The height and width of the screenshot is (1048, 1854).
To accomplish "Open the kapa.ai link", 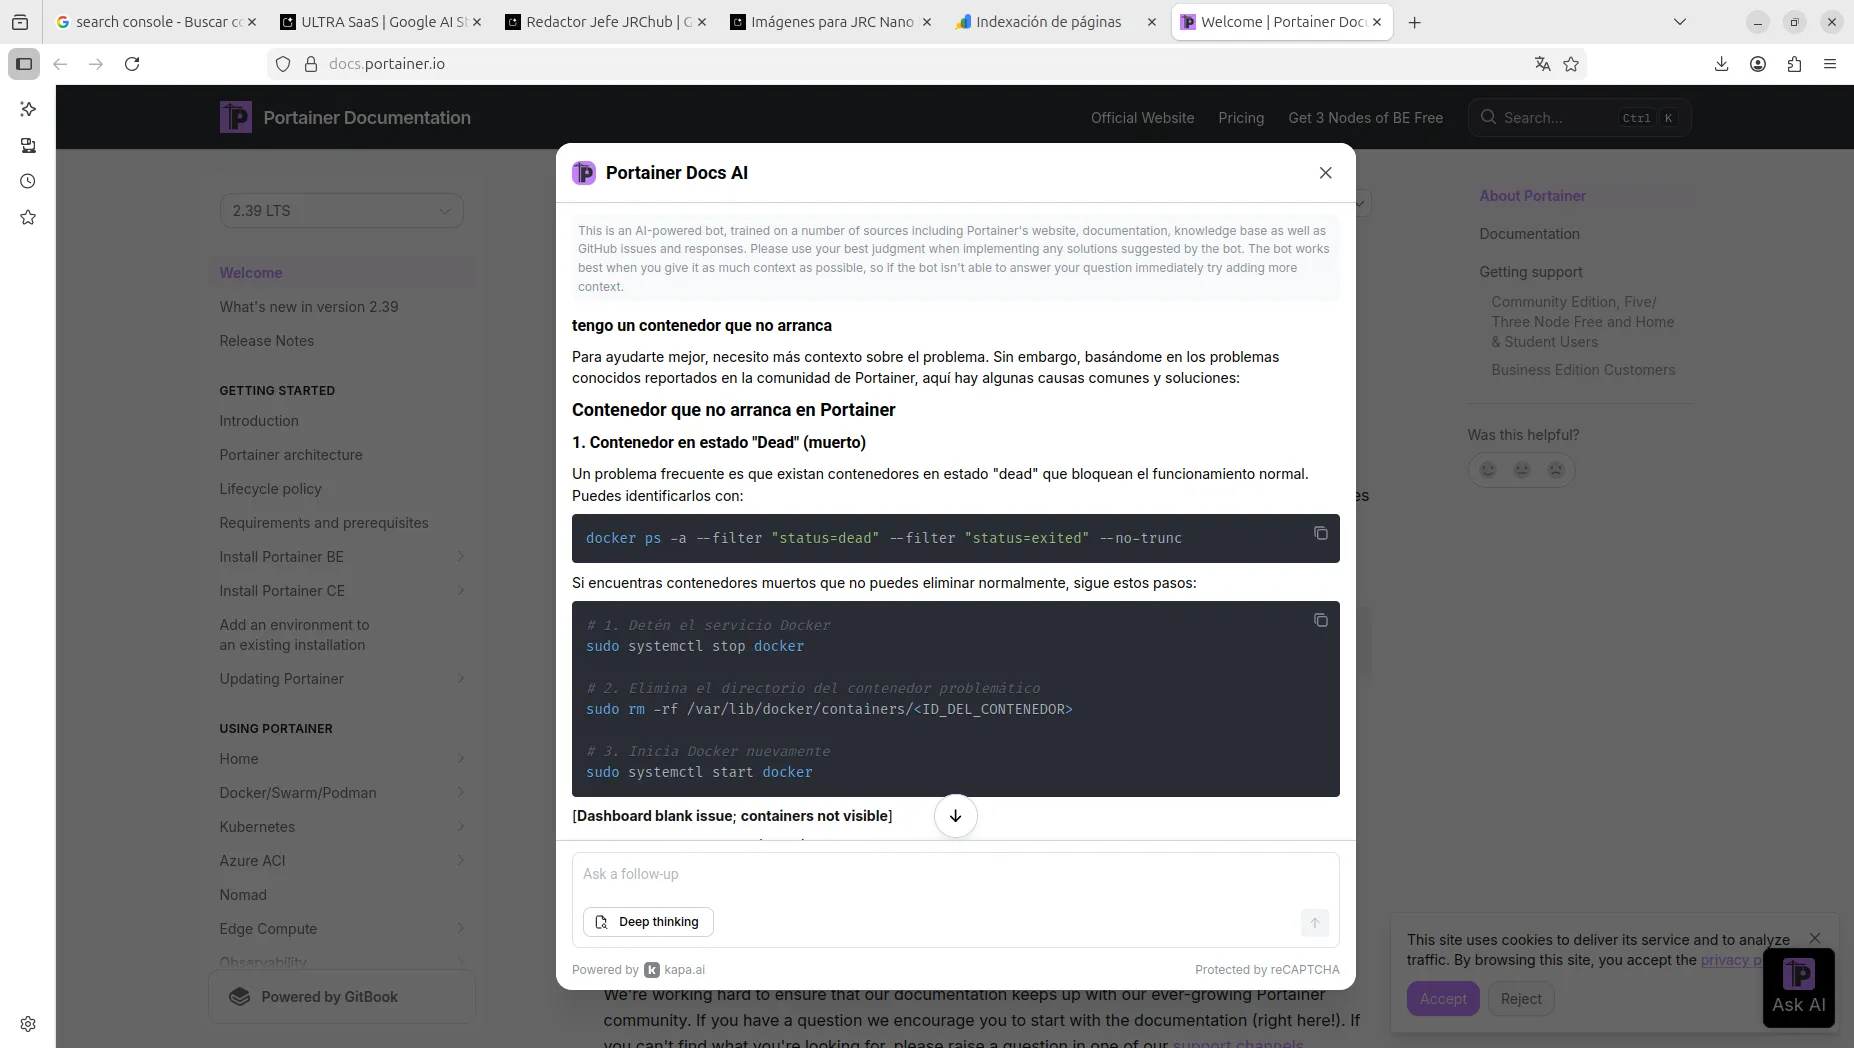I will point(675,970).
